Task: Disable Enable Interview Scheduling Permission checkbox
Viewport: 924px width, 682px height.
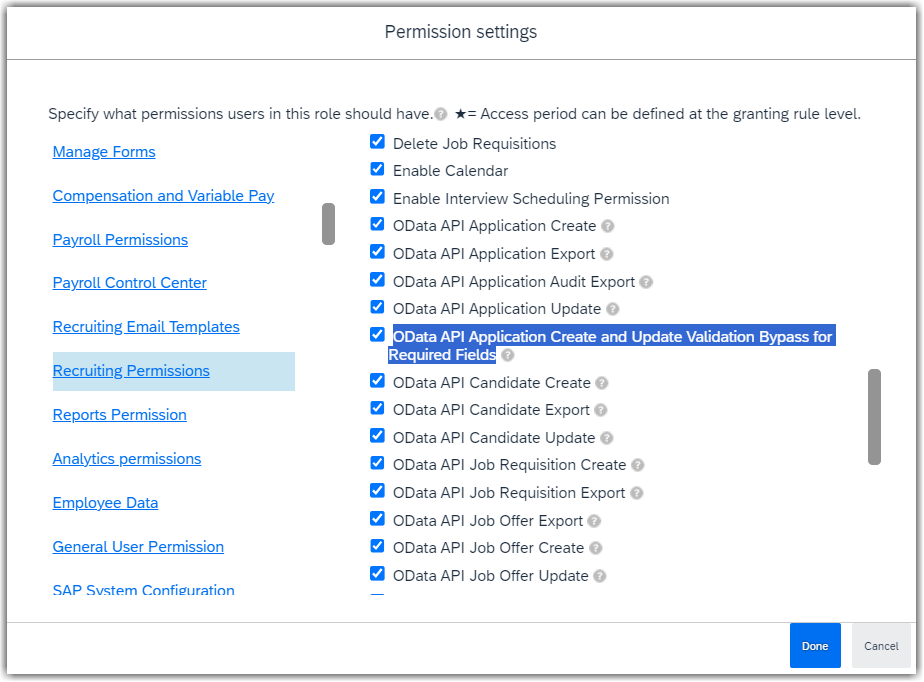Action: (x=377, y=196)
